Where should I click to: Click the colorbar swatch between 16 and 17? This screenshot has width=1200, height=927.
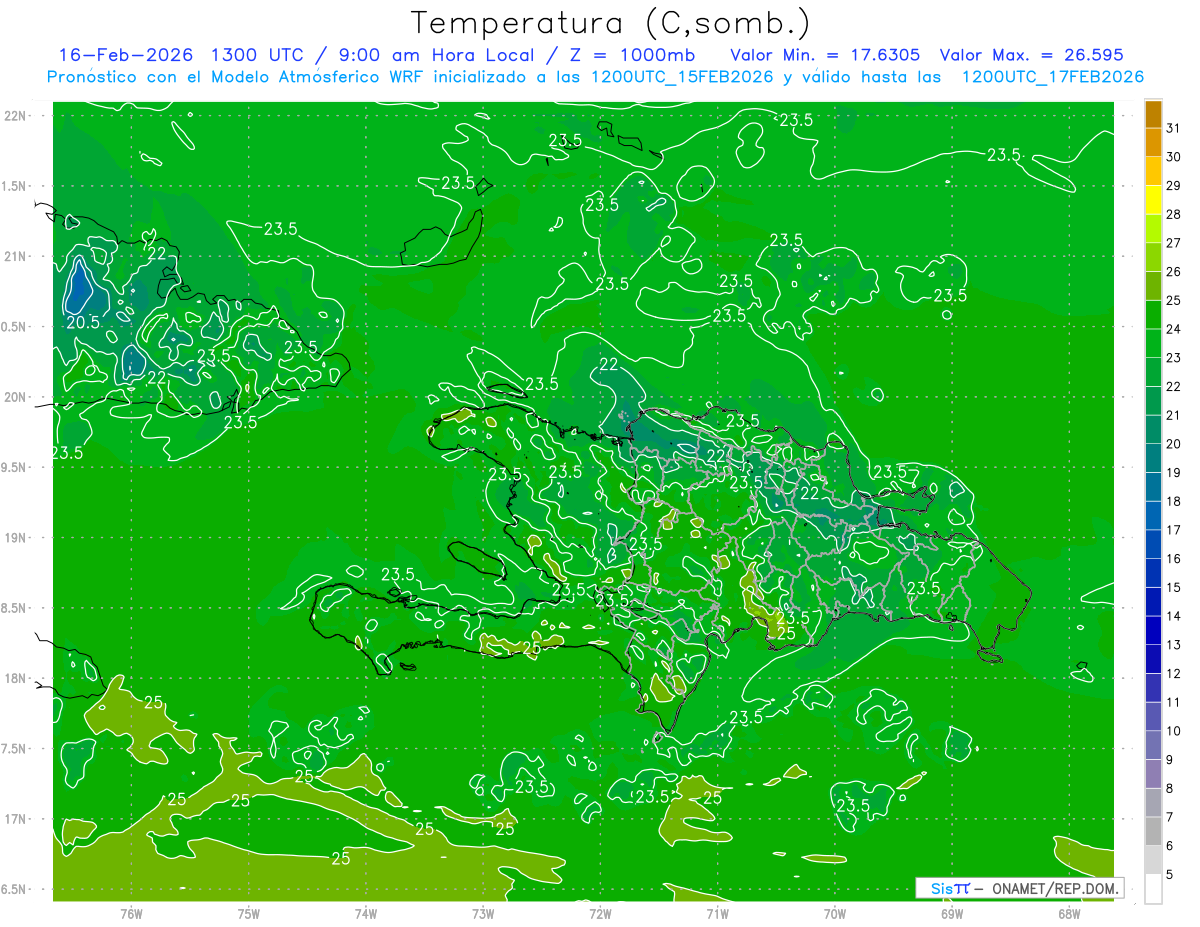(x=1153, y=544)
